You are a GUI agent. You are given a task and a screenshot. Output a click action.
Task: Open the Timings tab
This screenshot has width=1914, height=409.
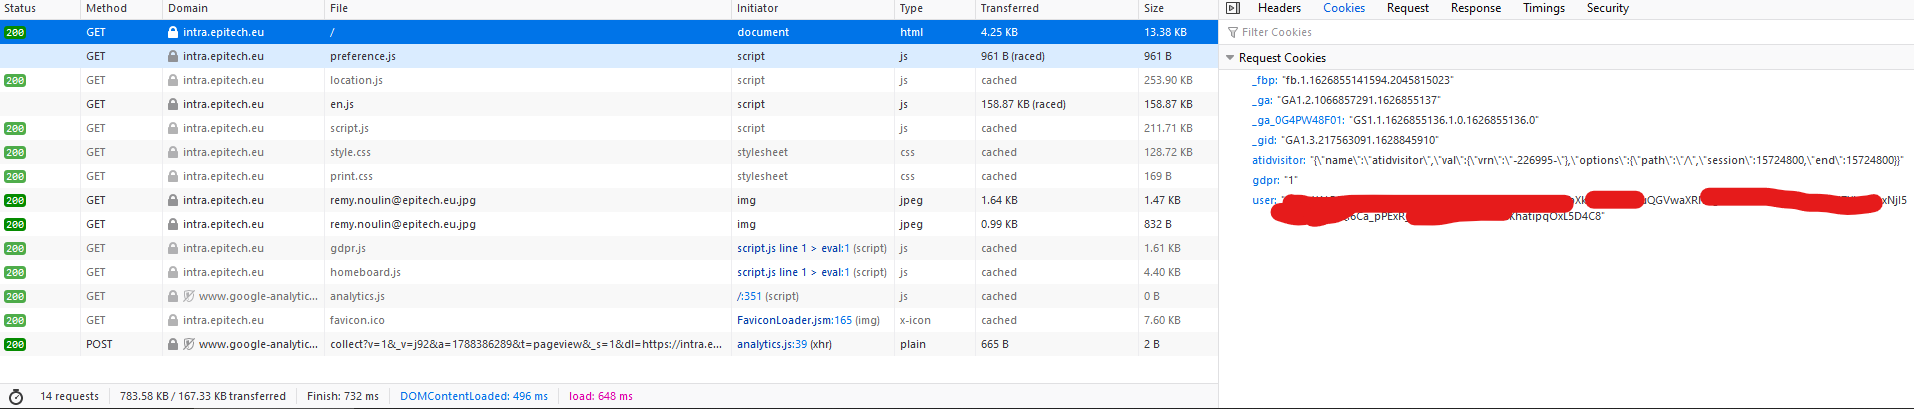[1543, 8]
